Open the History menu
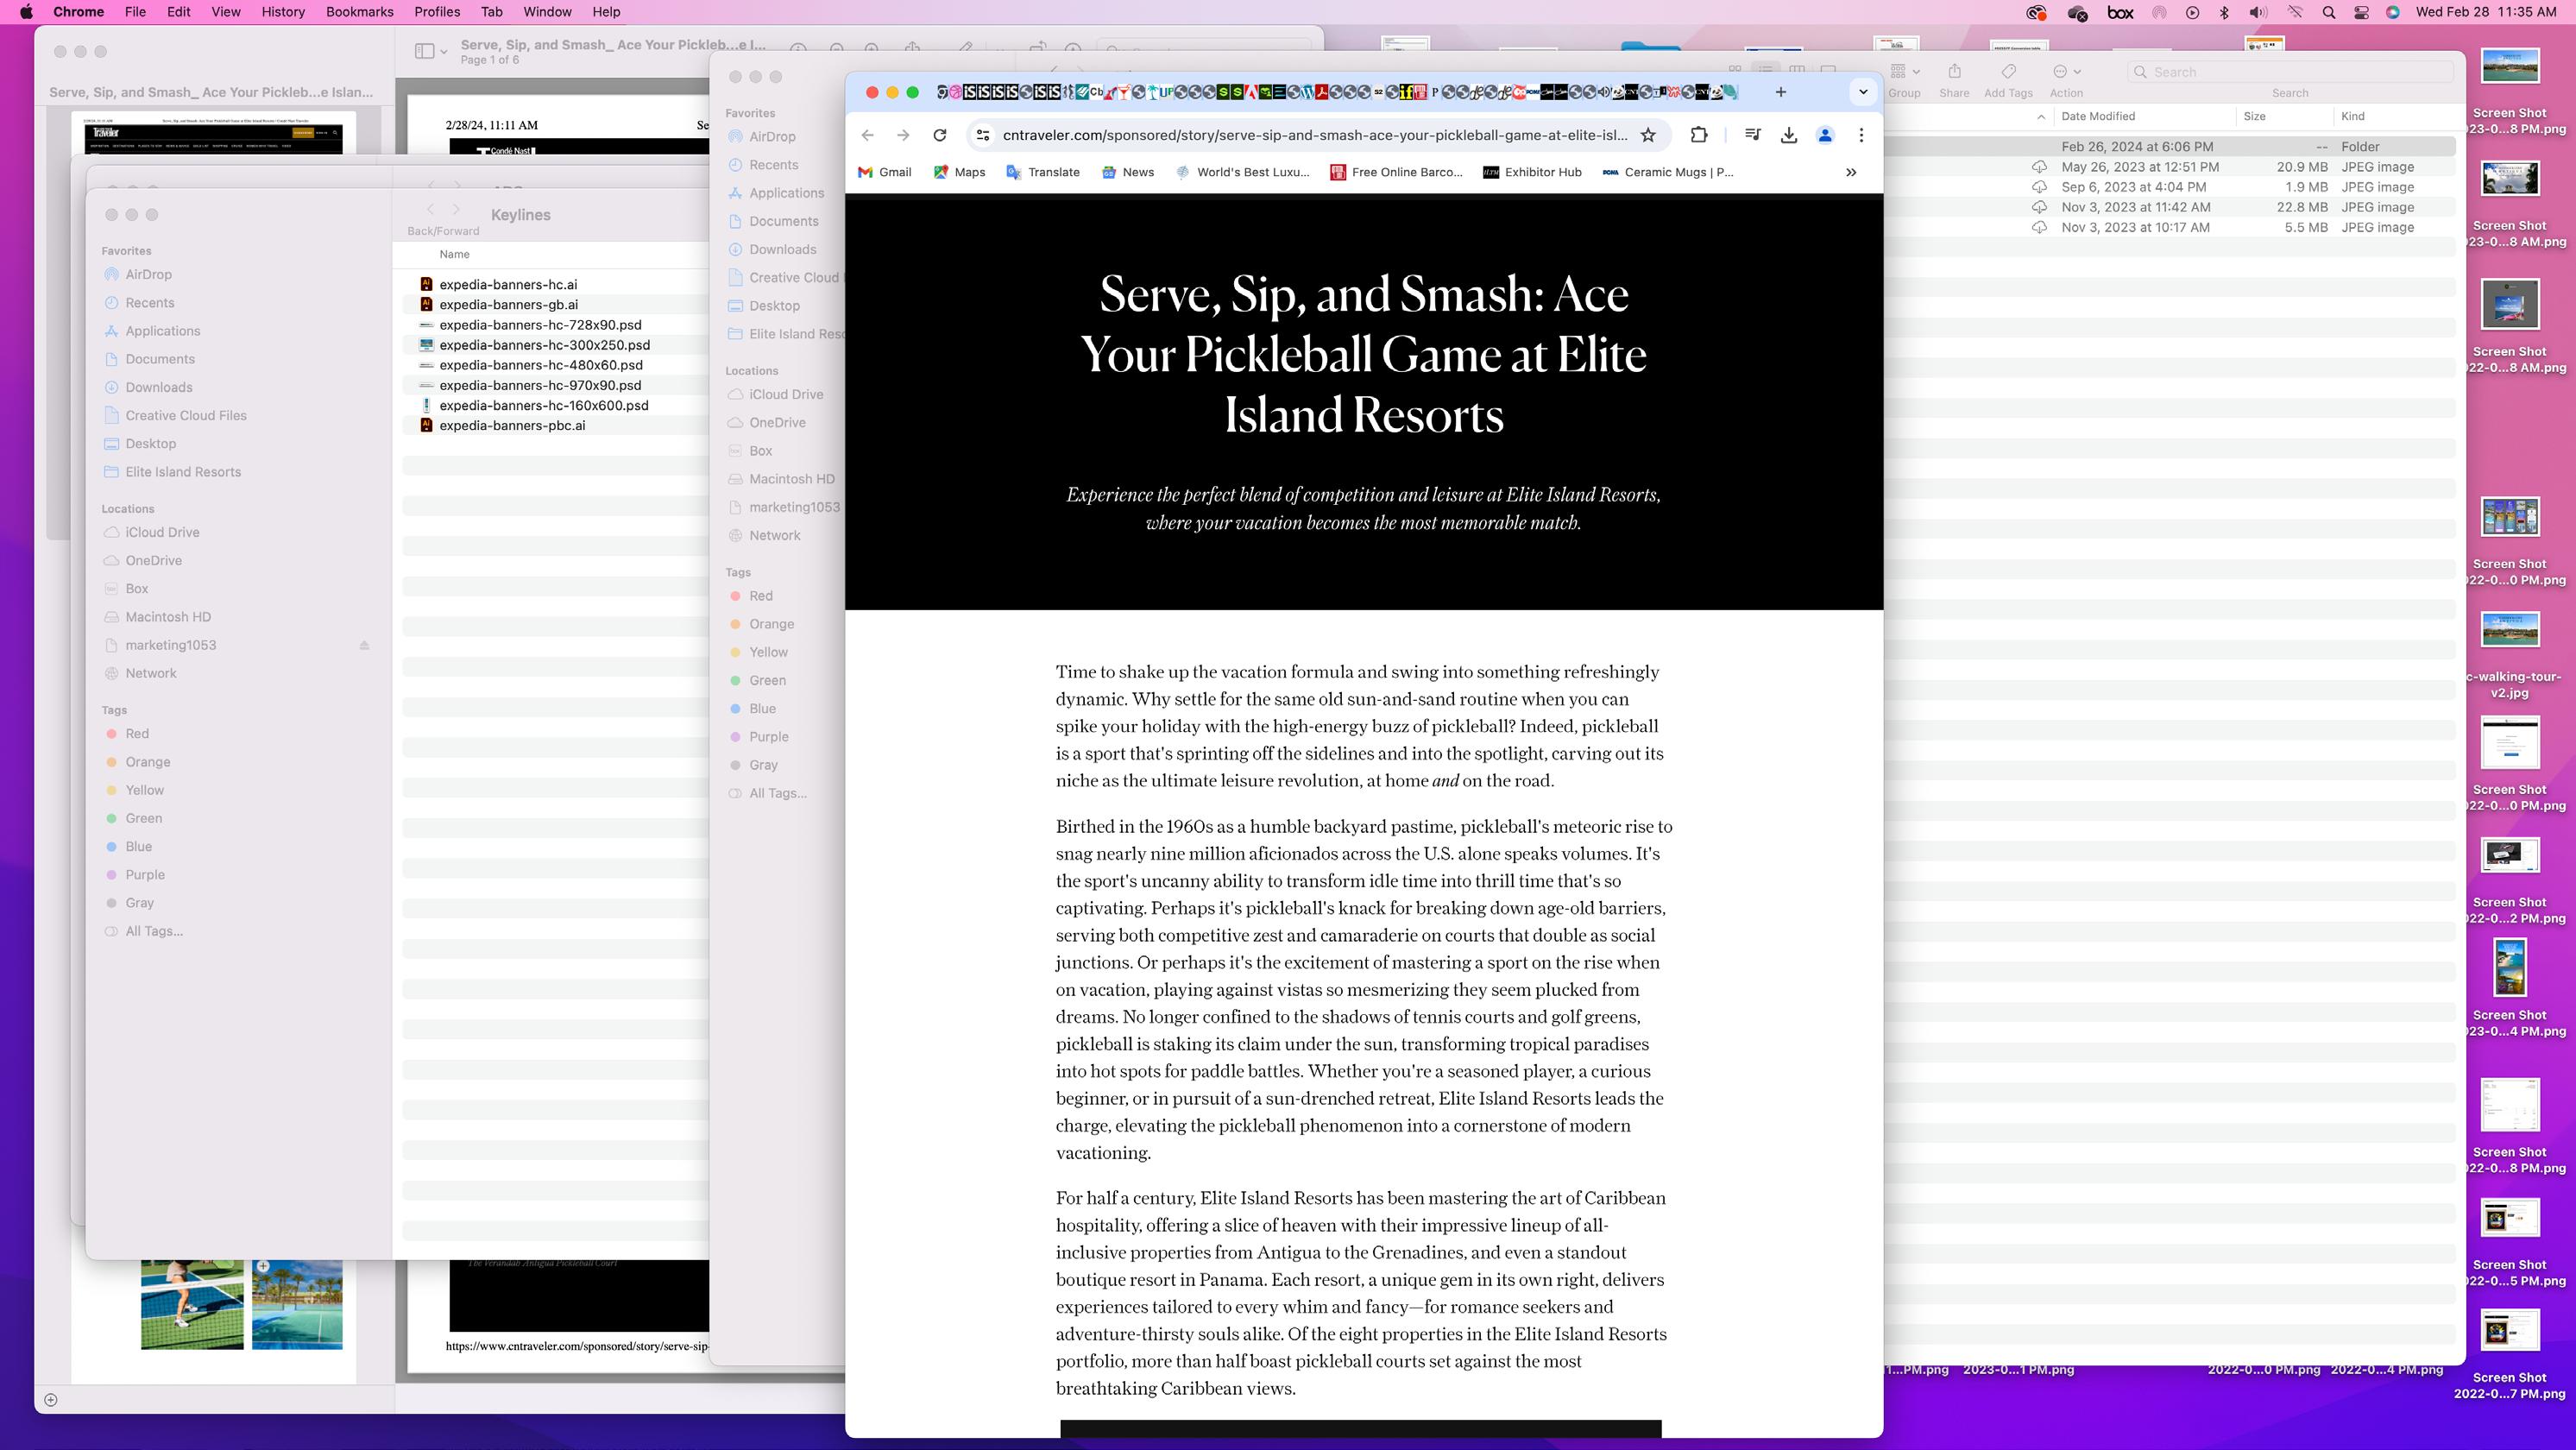This screenshot has width=2576, height=1450. click(x=282, y=12)
